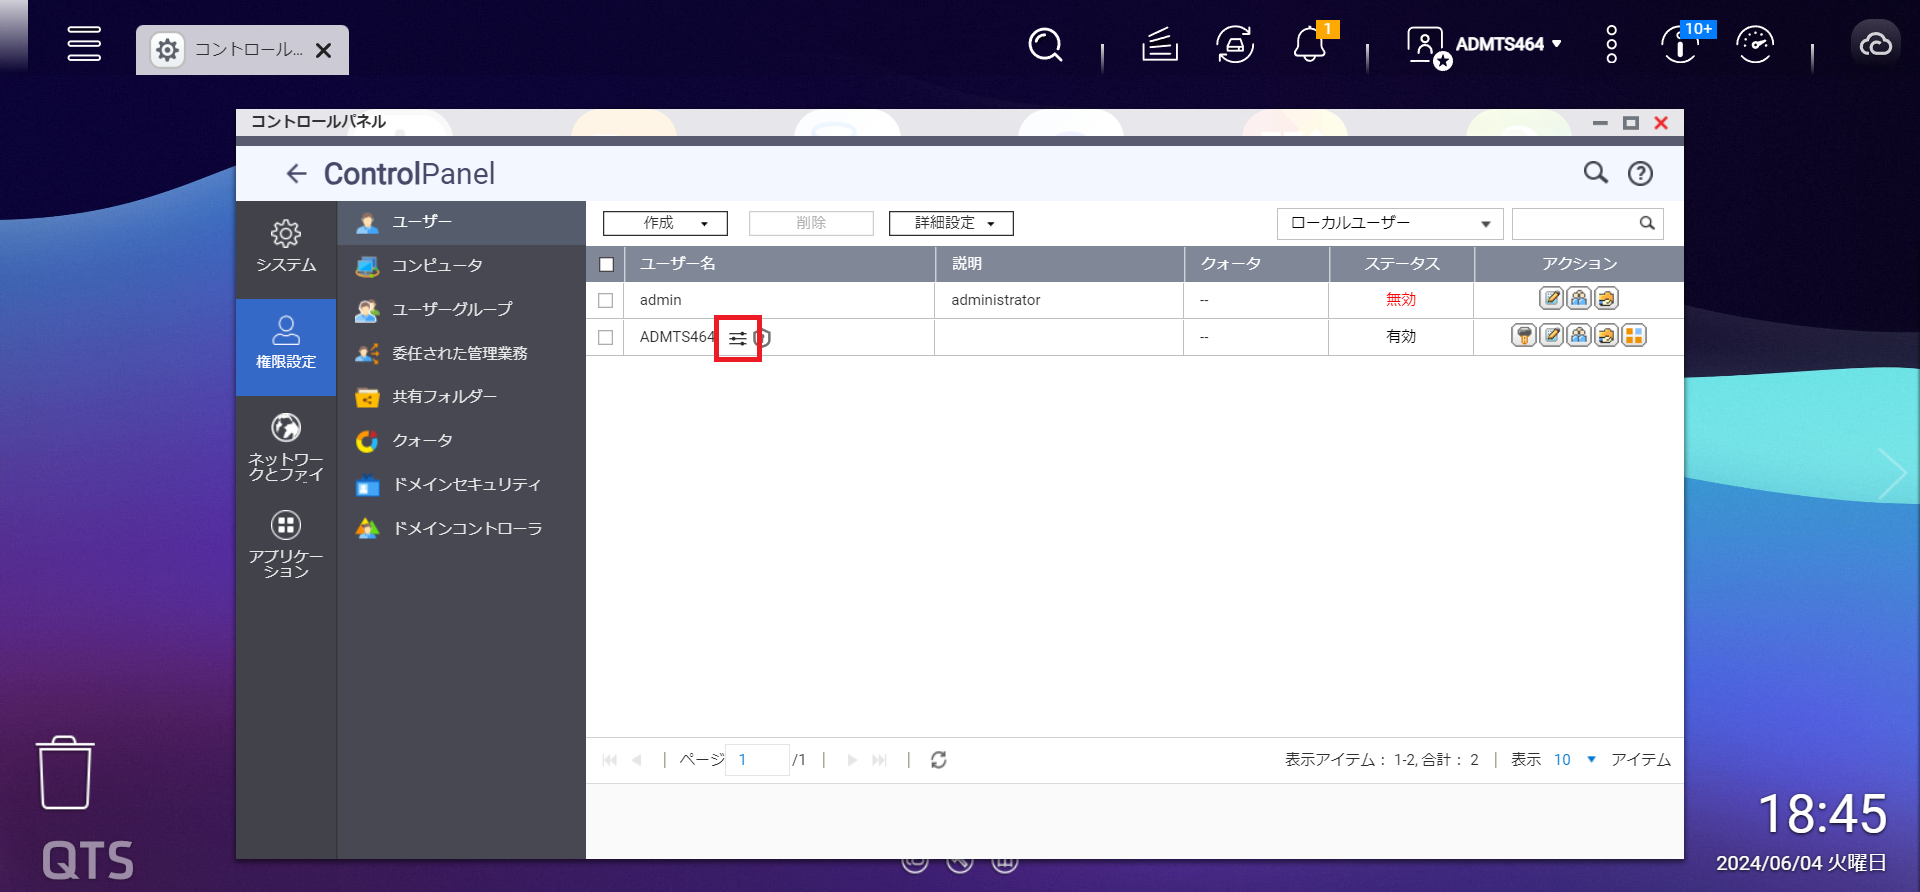Open Control Panel help question mark
Screen dimensions: 1920x892
[x=1640, y=174]
